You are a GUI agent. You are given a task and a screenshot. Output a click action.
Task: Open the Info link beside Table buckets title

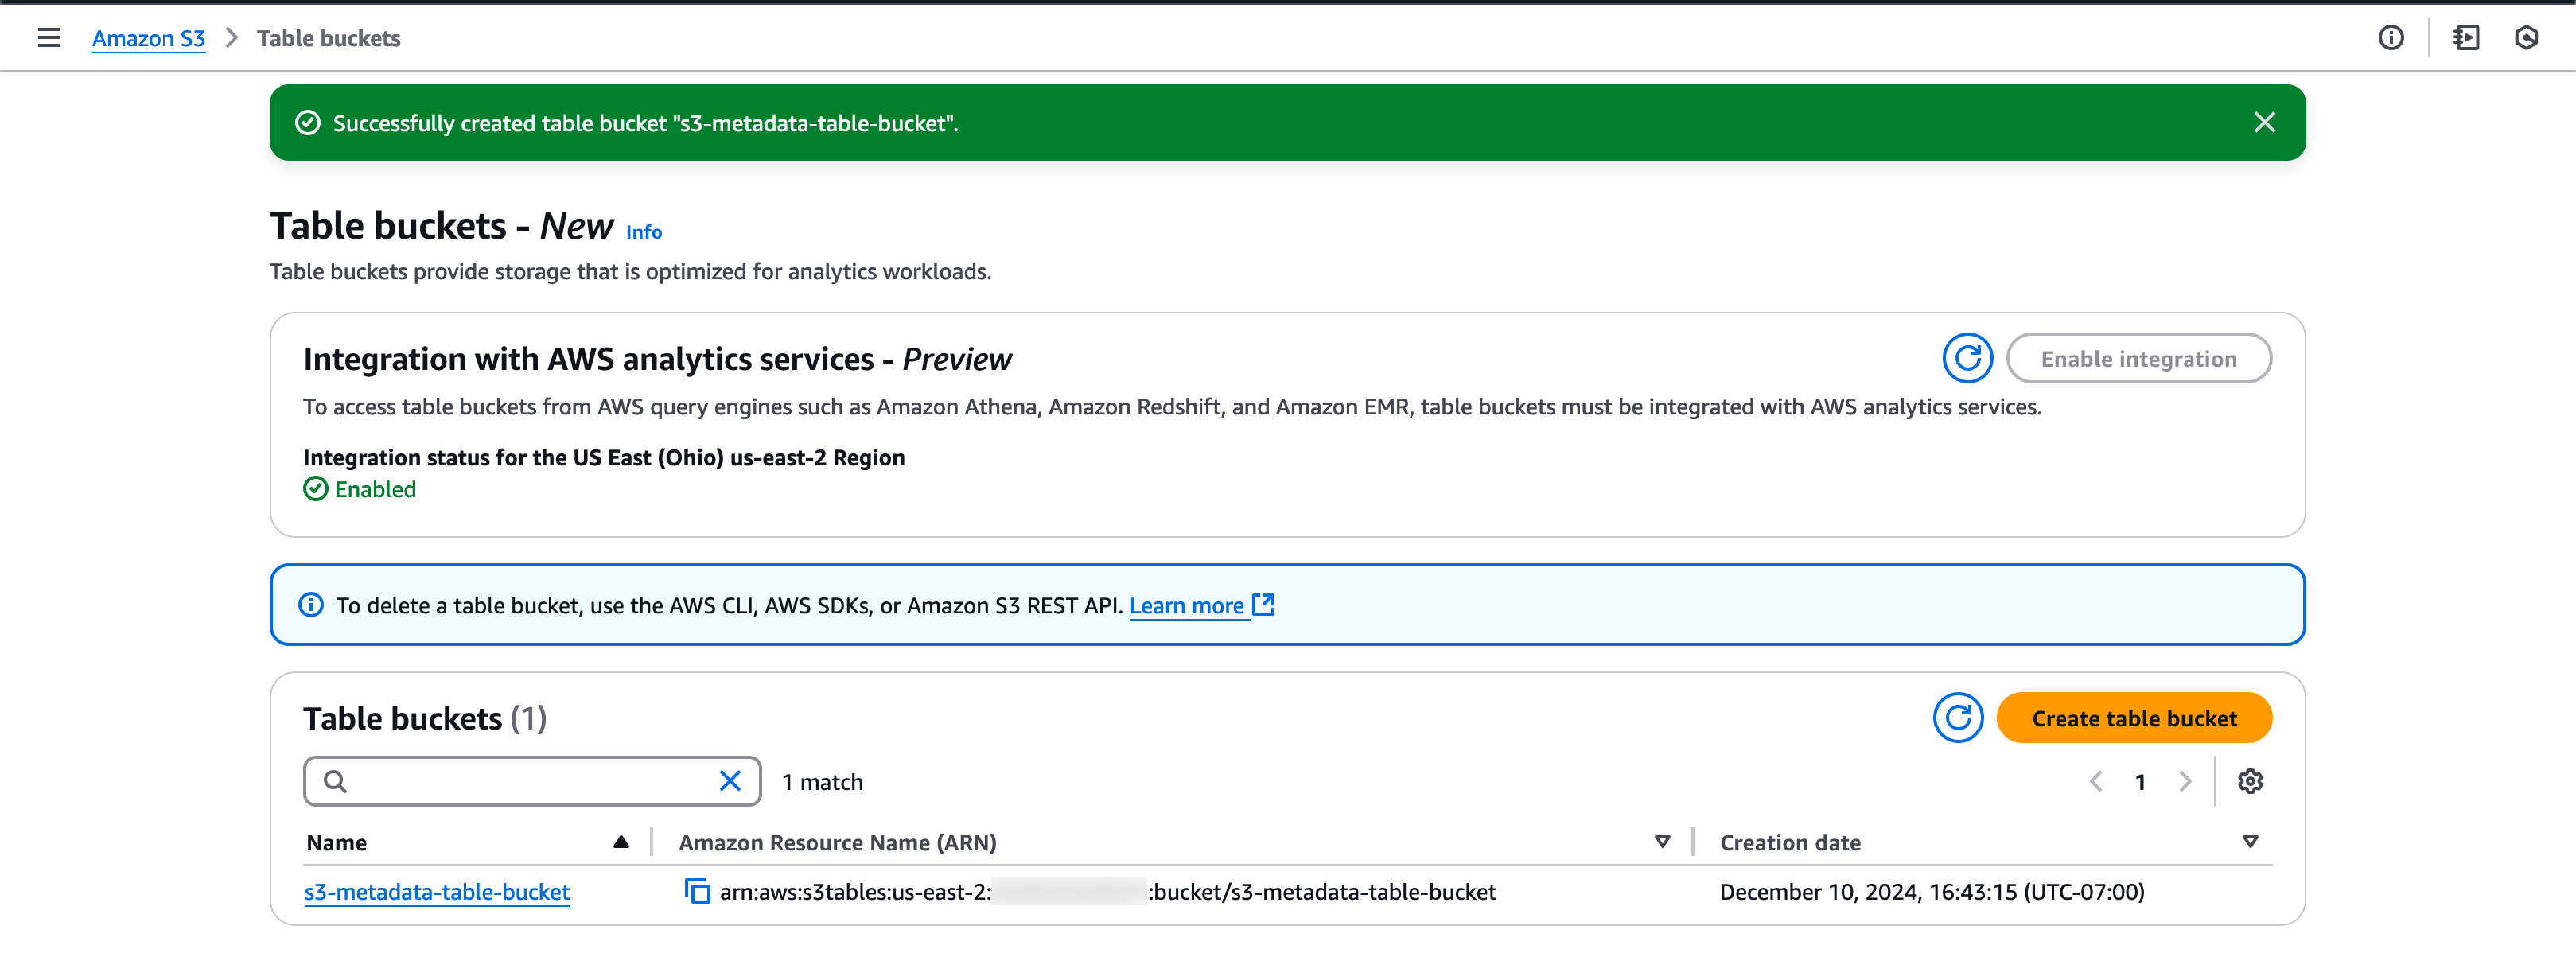pyautogui.click(x=643, y=232)
